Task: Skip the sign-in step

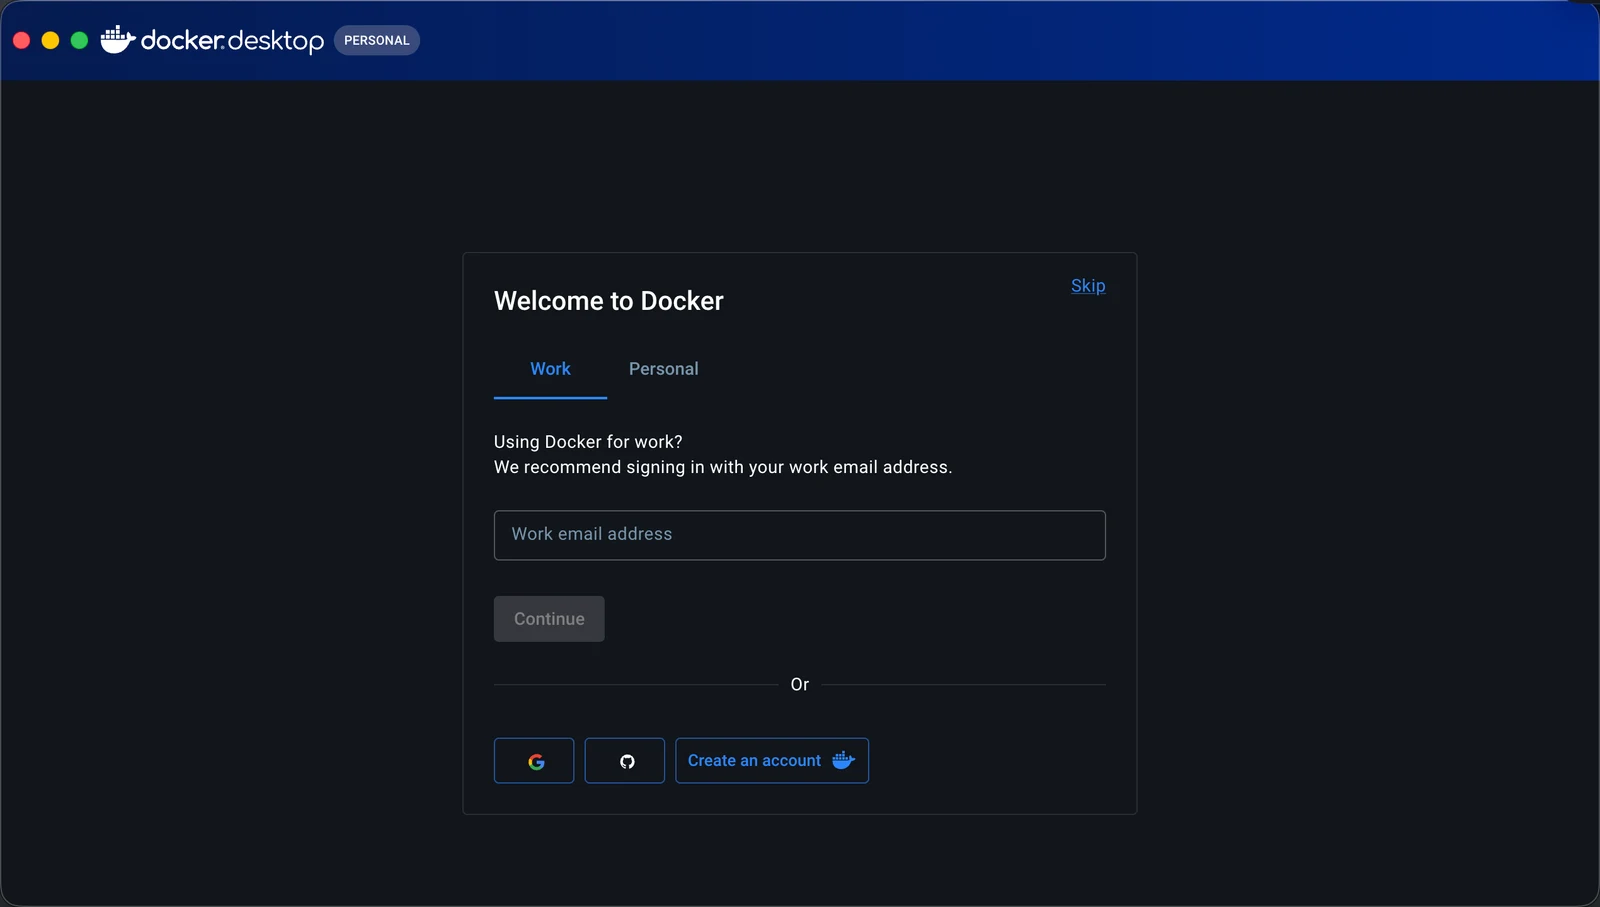Action: 1088,286
